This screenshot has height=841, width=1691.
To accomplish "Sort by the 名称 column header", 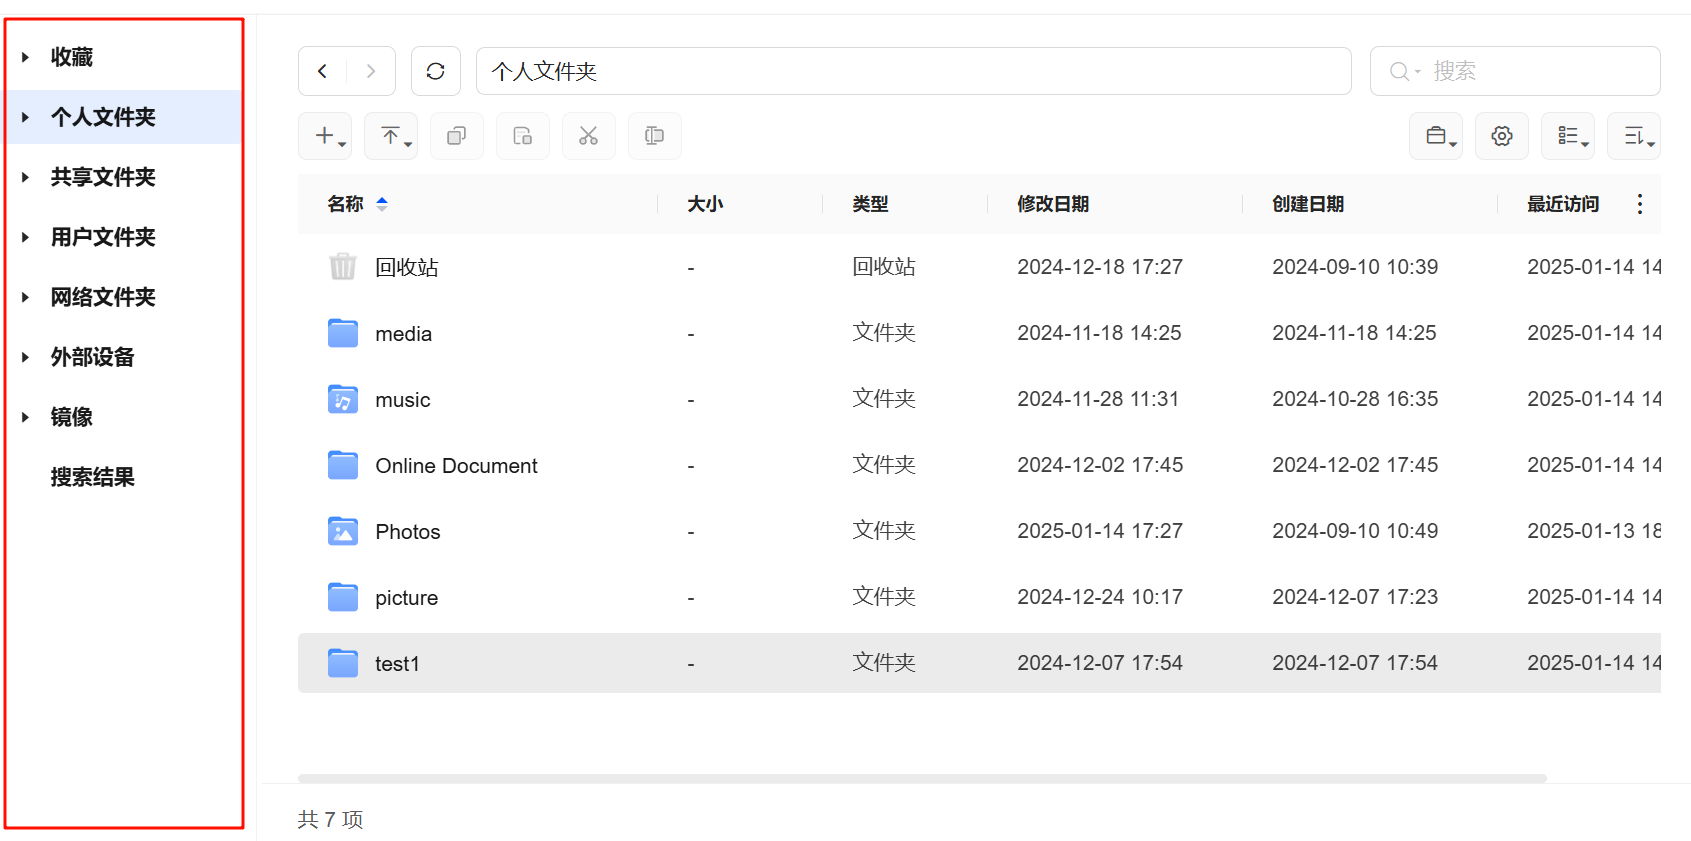I will (346, 204).
